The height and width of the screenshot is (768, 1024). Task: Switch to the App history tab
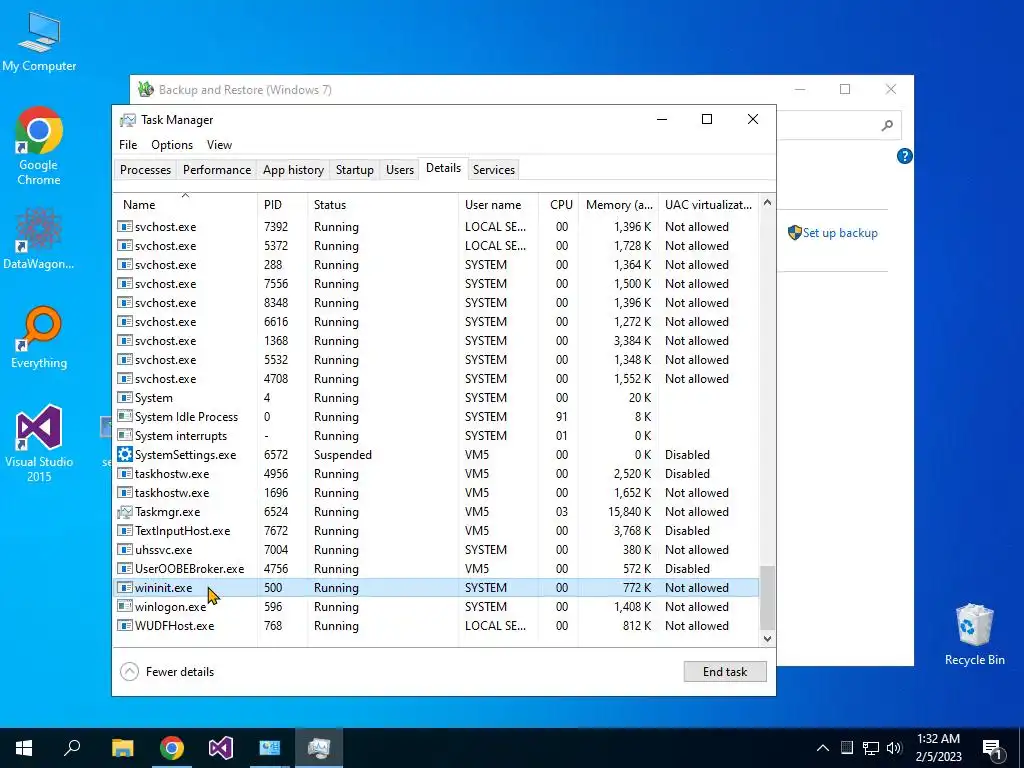coord(293,170)
